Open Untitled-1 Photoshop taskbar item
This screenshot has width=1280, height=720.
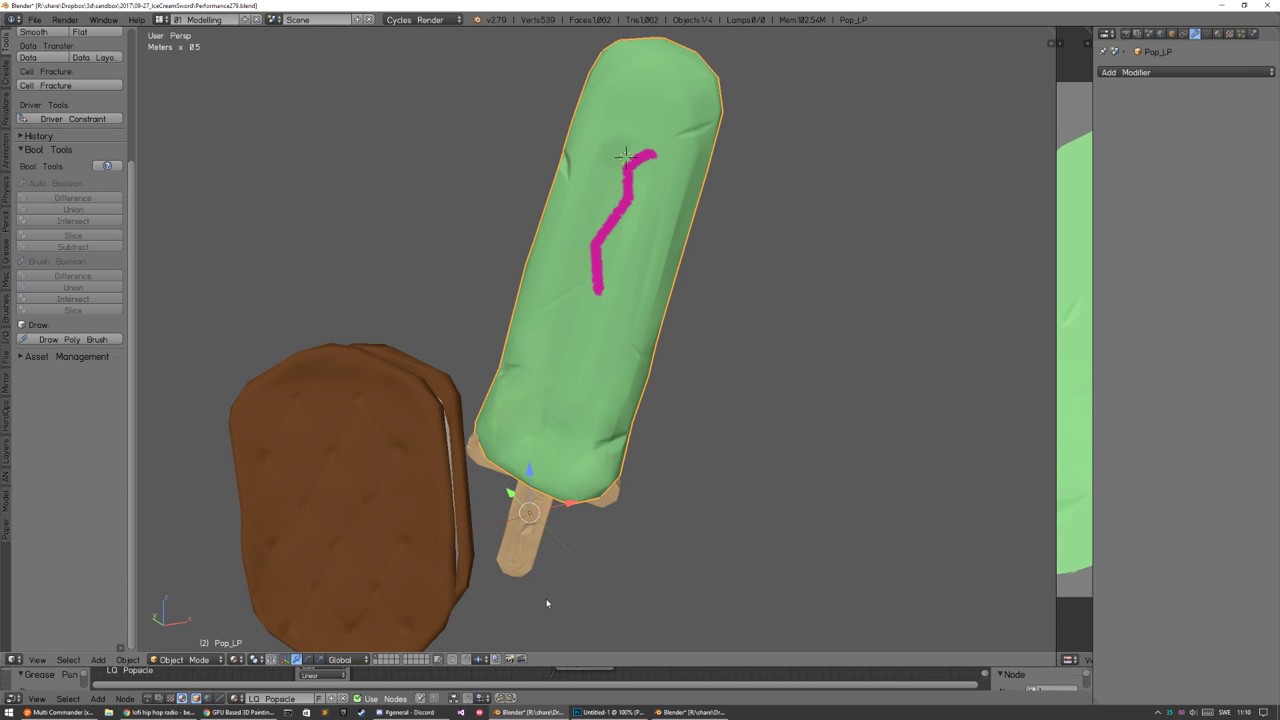coord(609,712)
